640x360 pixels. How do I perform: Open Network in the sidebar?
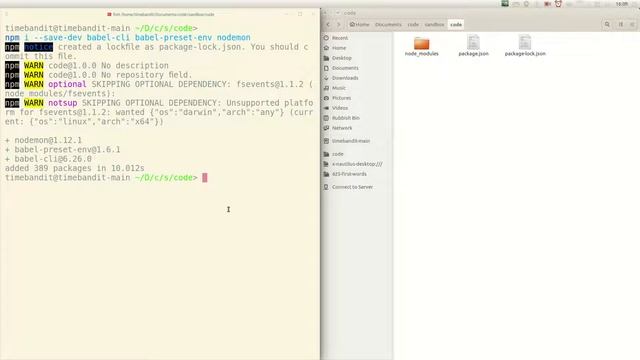[342, 128]
